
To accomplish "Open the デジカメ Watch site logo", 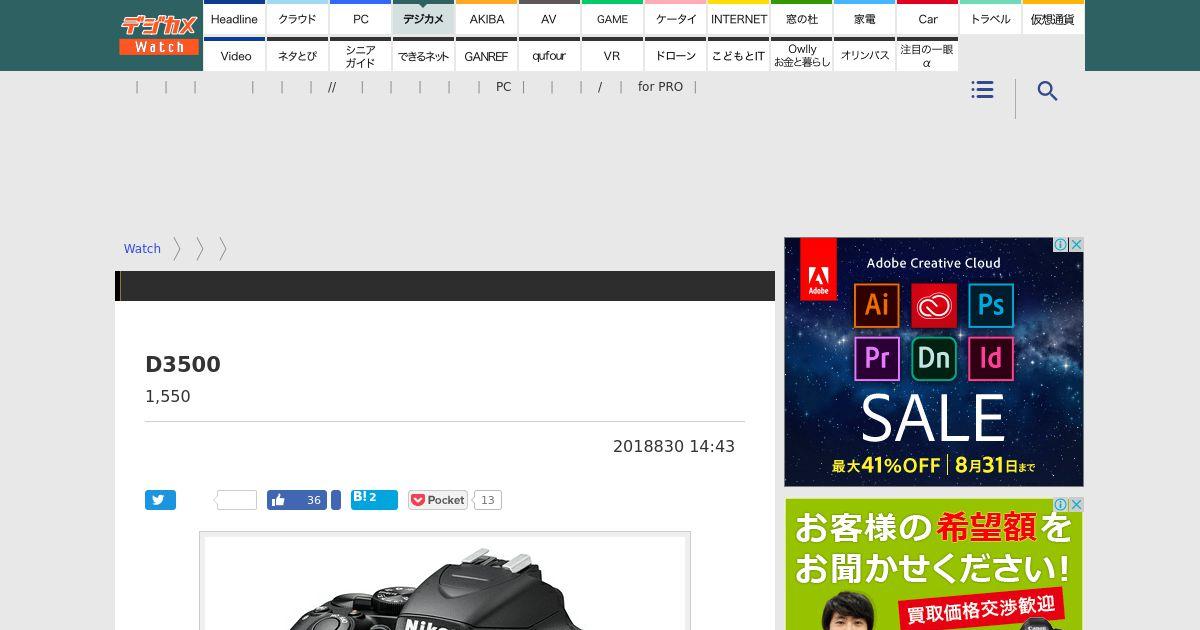I will click(x=160, y=34).
